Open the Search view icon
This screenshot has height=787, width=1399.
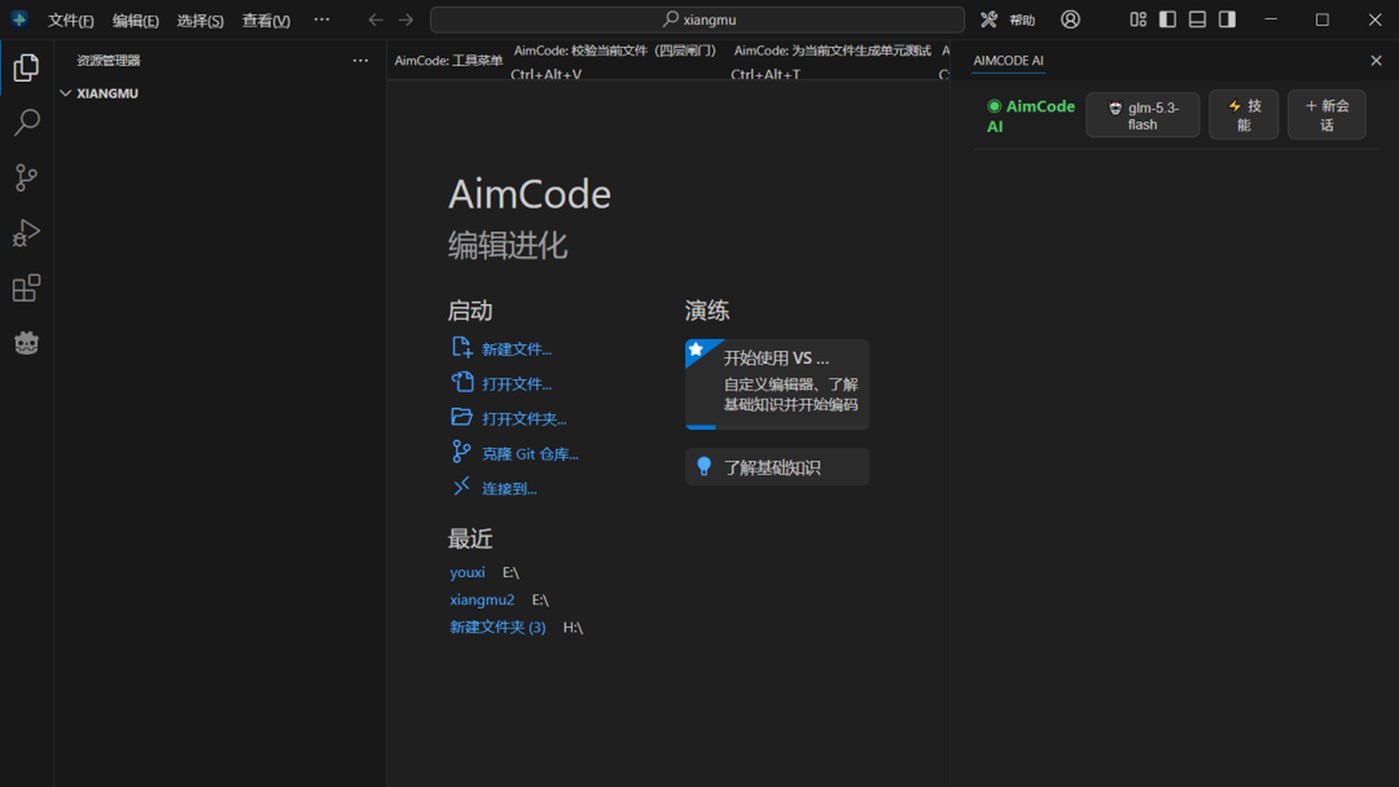coord(26,123)
